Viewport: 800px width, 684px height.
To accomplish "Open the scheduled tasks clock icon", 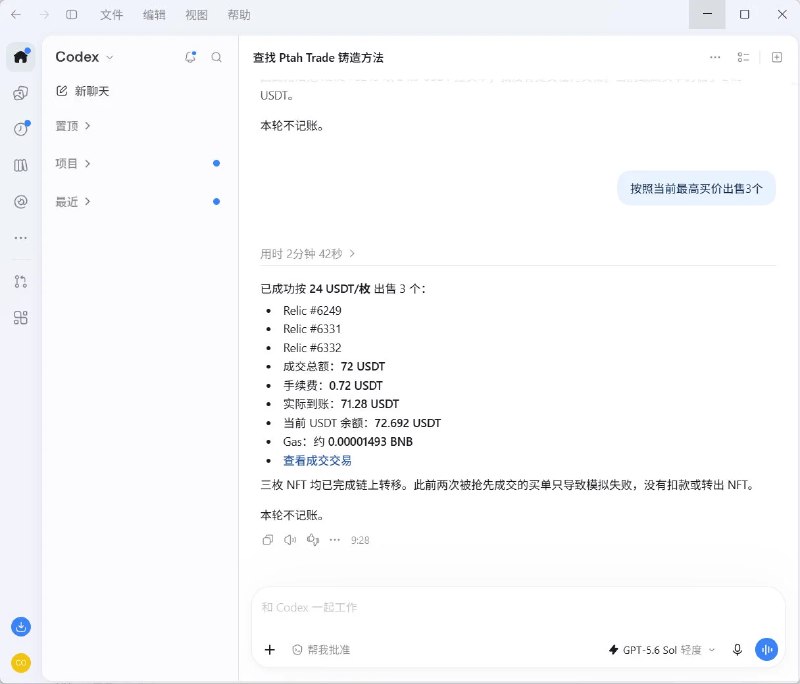I will pyautogui.click(x=21, y=129).
